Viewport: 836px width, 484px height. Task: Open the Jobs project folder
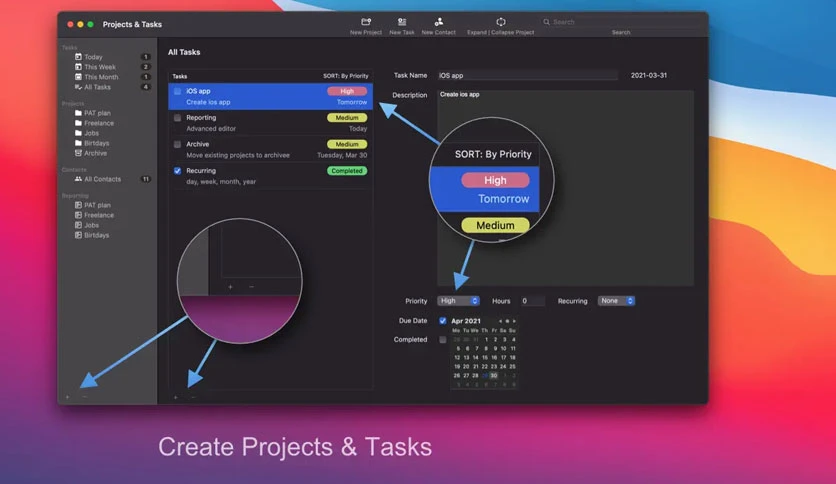[91, 133]
